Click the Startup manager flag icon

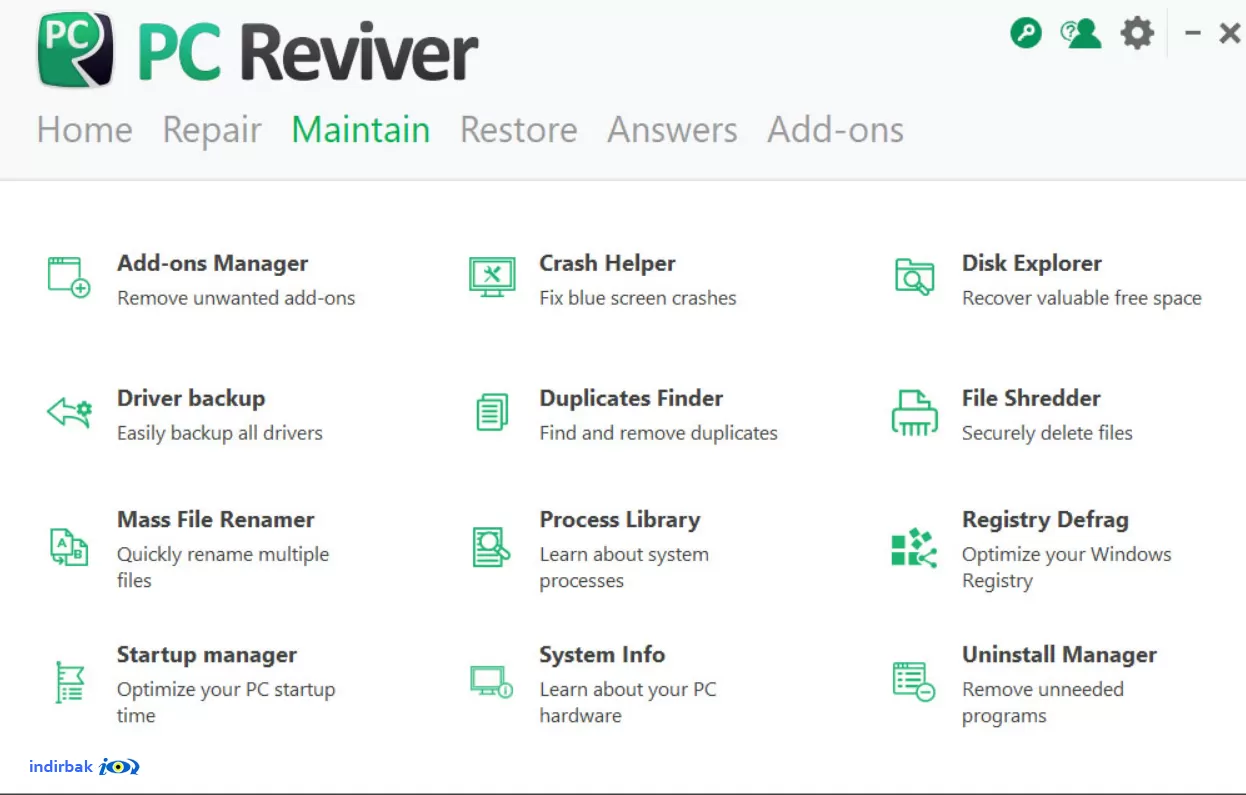[69, 682]
